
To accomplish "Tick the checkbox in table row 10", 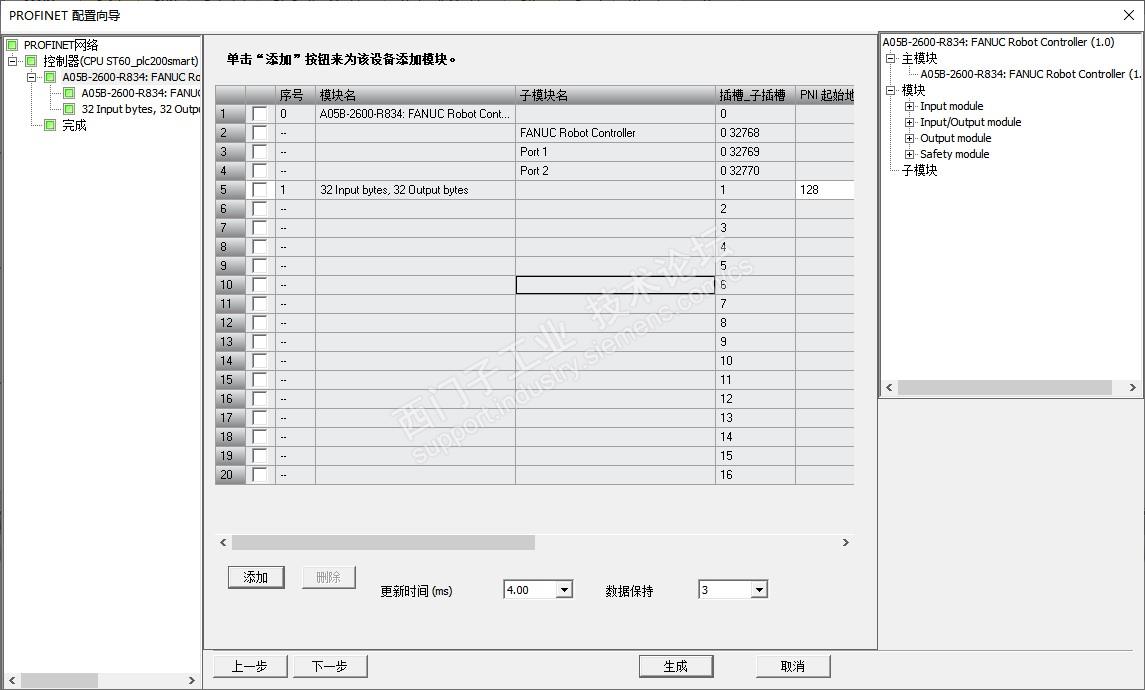I will (259, 285).
